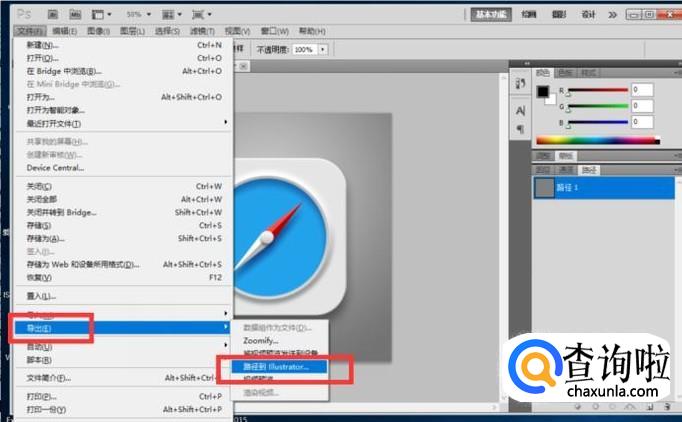Screen dimensions: 682x422
Task: Choose 文件简介(F)... menu entry
Action: click(x=124, y=378)
